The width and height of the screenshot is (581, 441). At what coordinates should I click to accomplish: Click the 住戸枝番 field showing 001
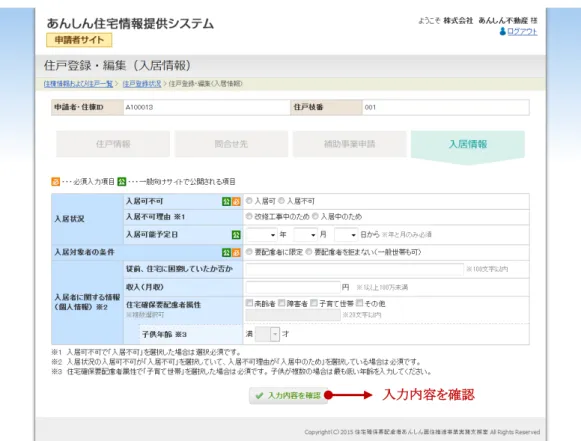point(446,107)
